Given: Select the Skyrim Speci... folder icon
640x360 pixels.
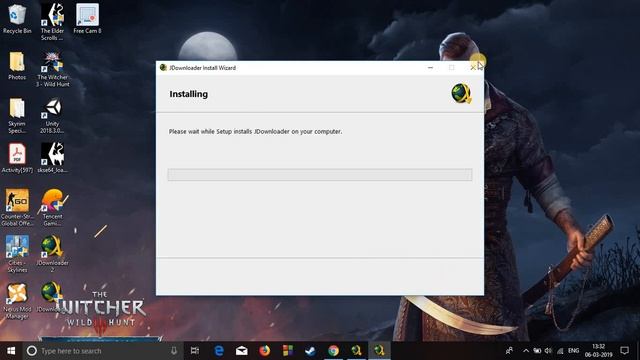Looking at the screenshot, I should 17,116.
